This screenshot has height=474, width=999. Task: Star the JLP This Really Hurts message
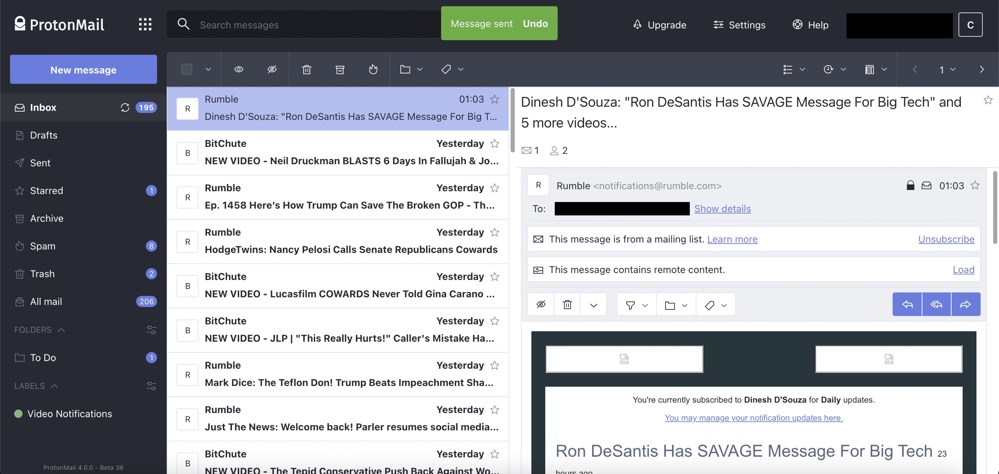pos(494,321)
